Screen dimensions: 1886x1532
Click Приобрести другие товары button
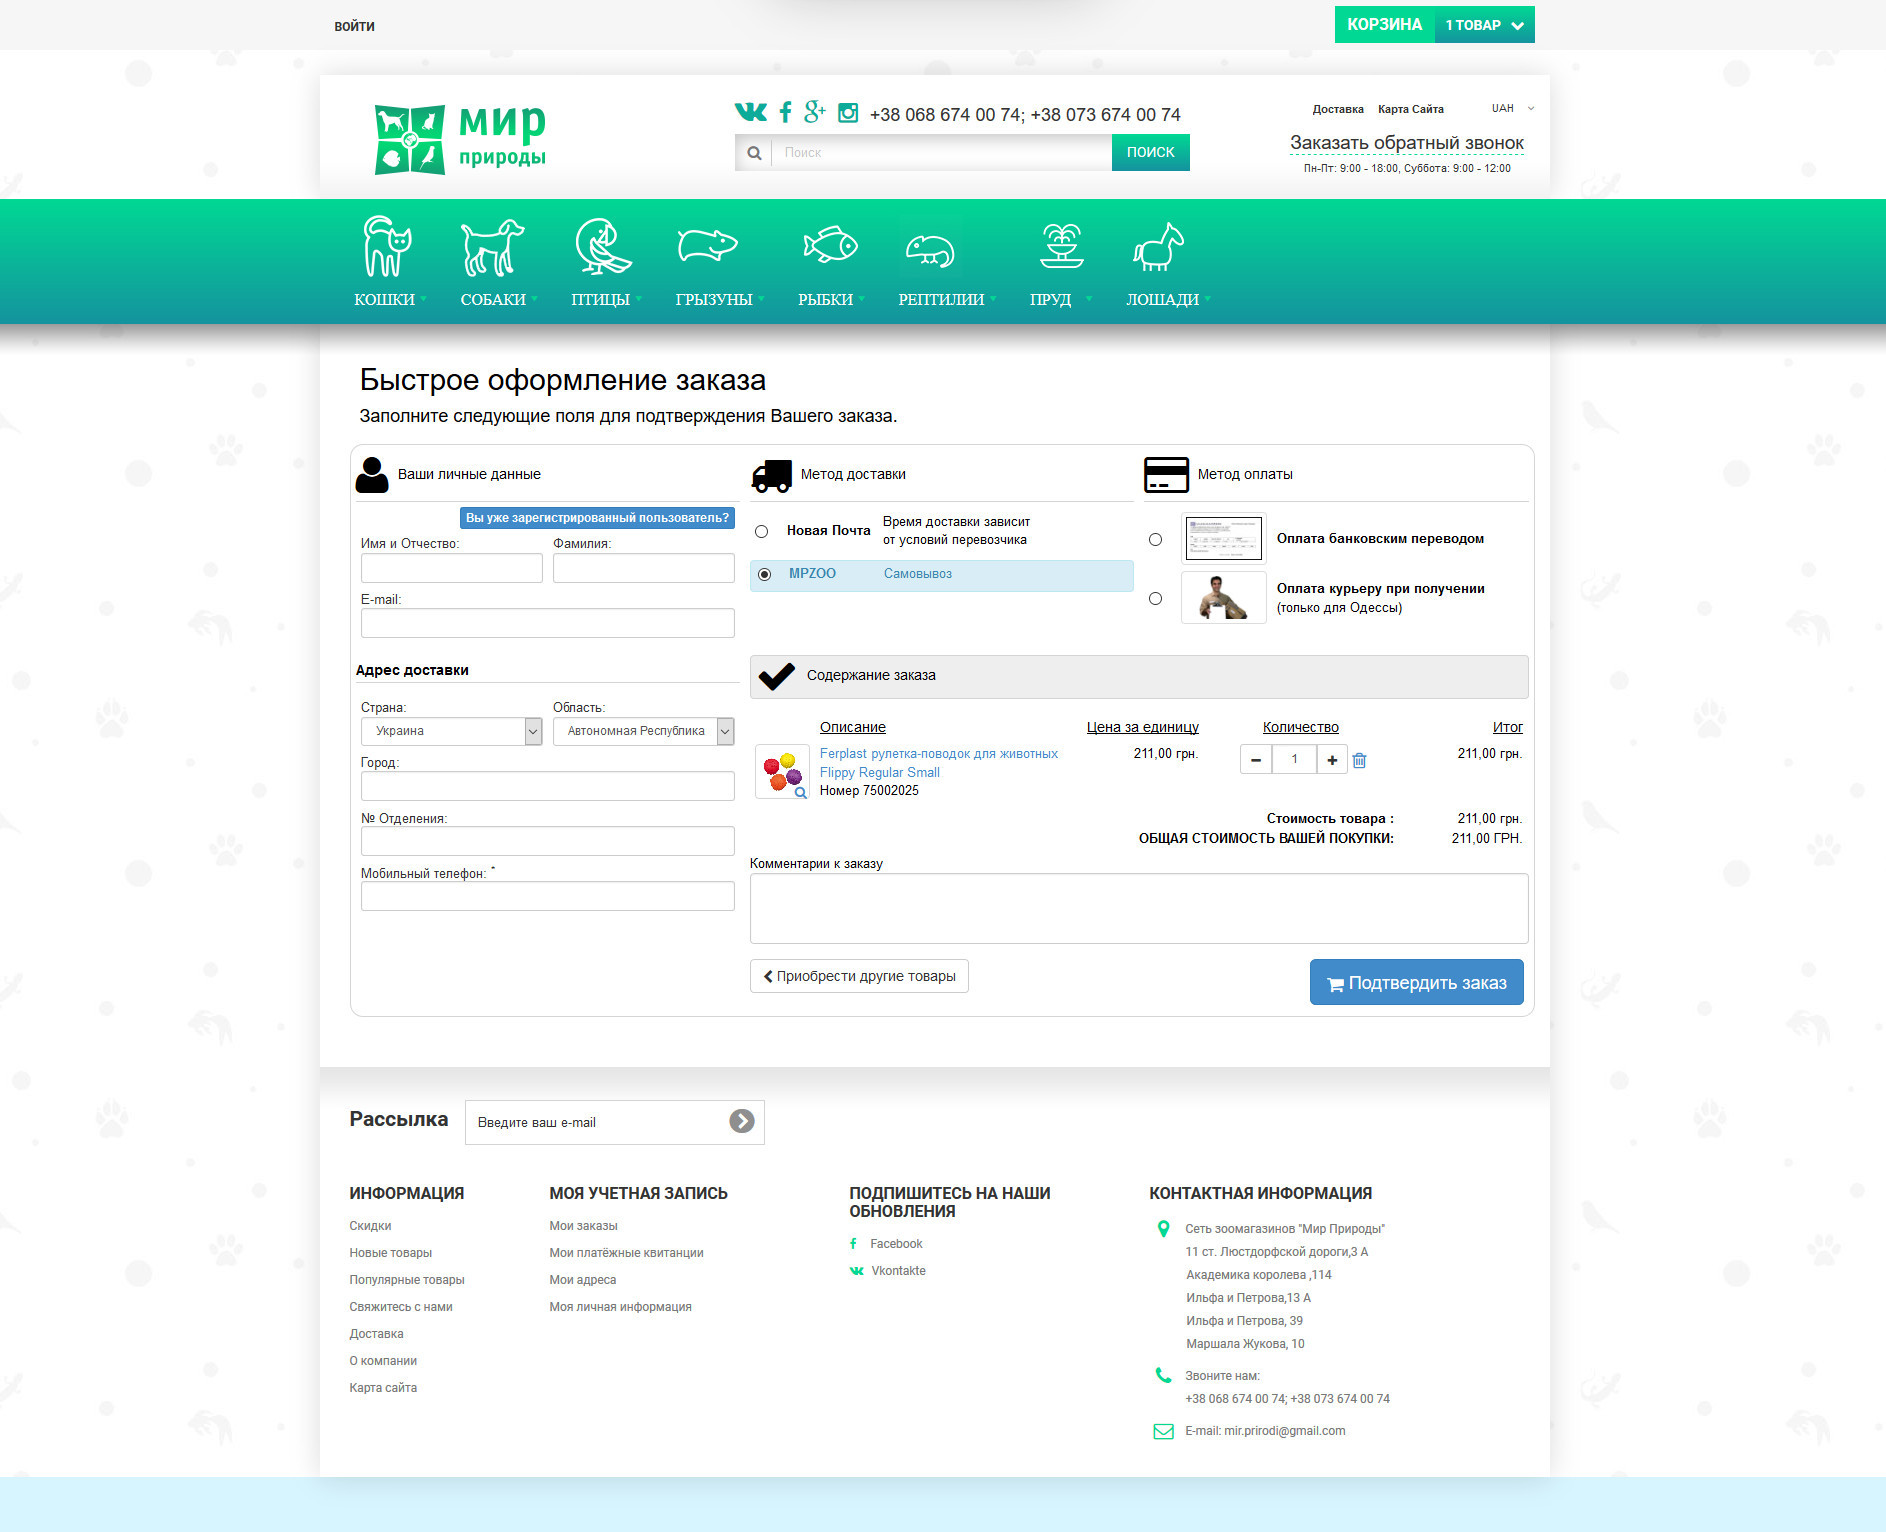pos(859,976)
